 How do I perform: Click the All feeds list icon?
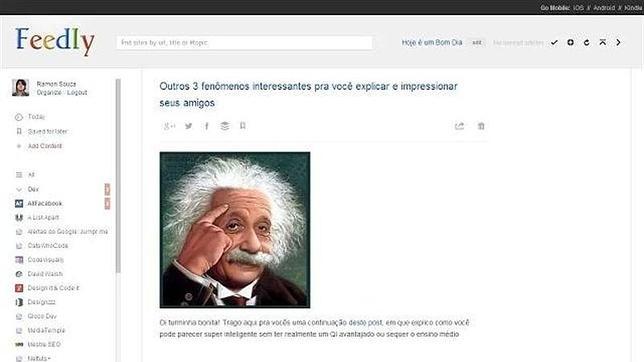19,175
